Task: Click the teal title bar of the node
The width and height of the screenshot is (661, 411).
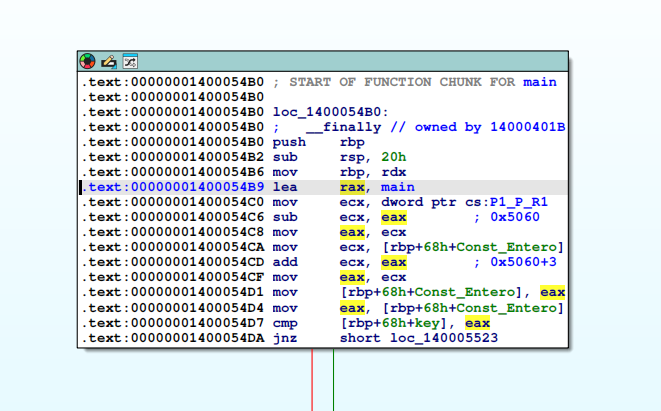Action: tap(350, 62)
